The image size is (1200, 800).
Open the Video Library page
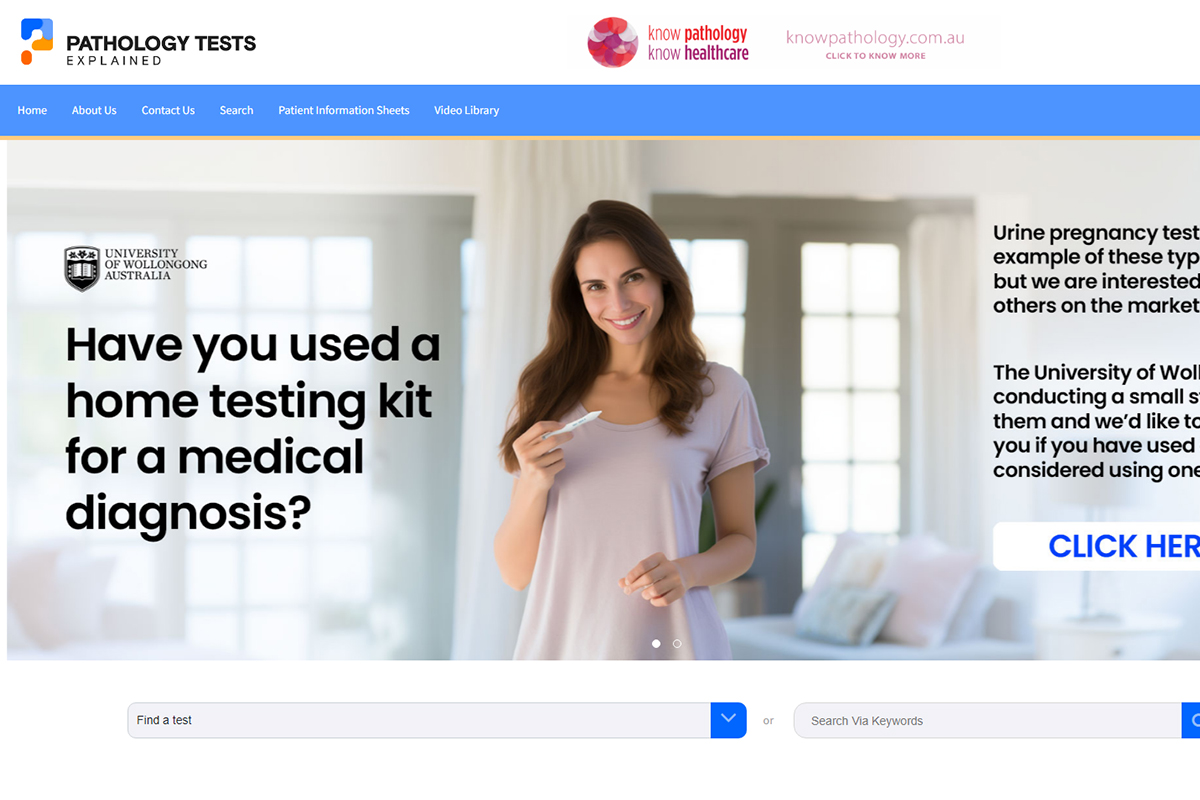[x=466, y=110]
